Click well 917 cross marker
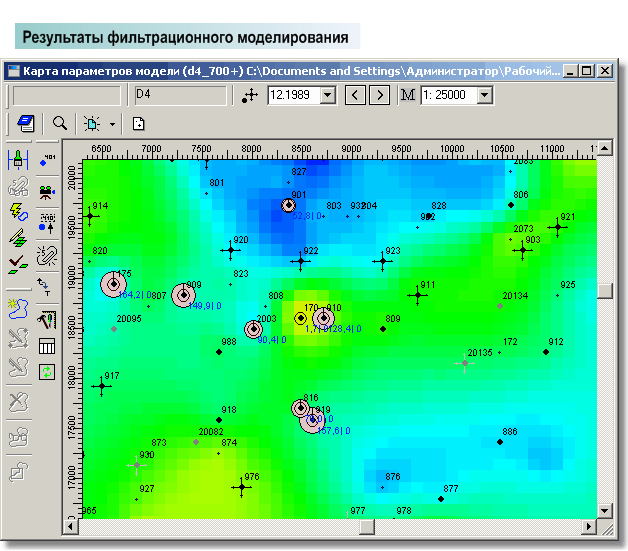Viewport: 628px width, 551px height. pyautogui.click(x=102, y=386)
